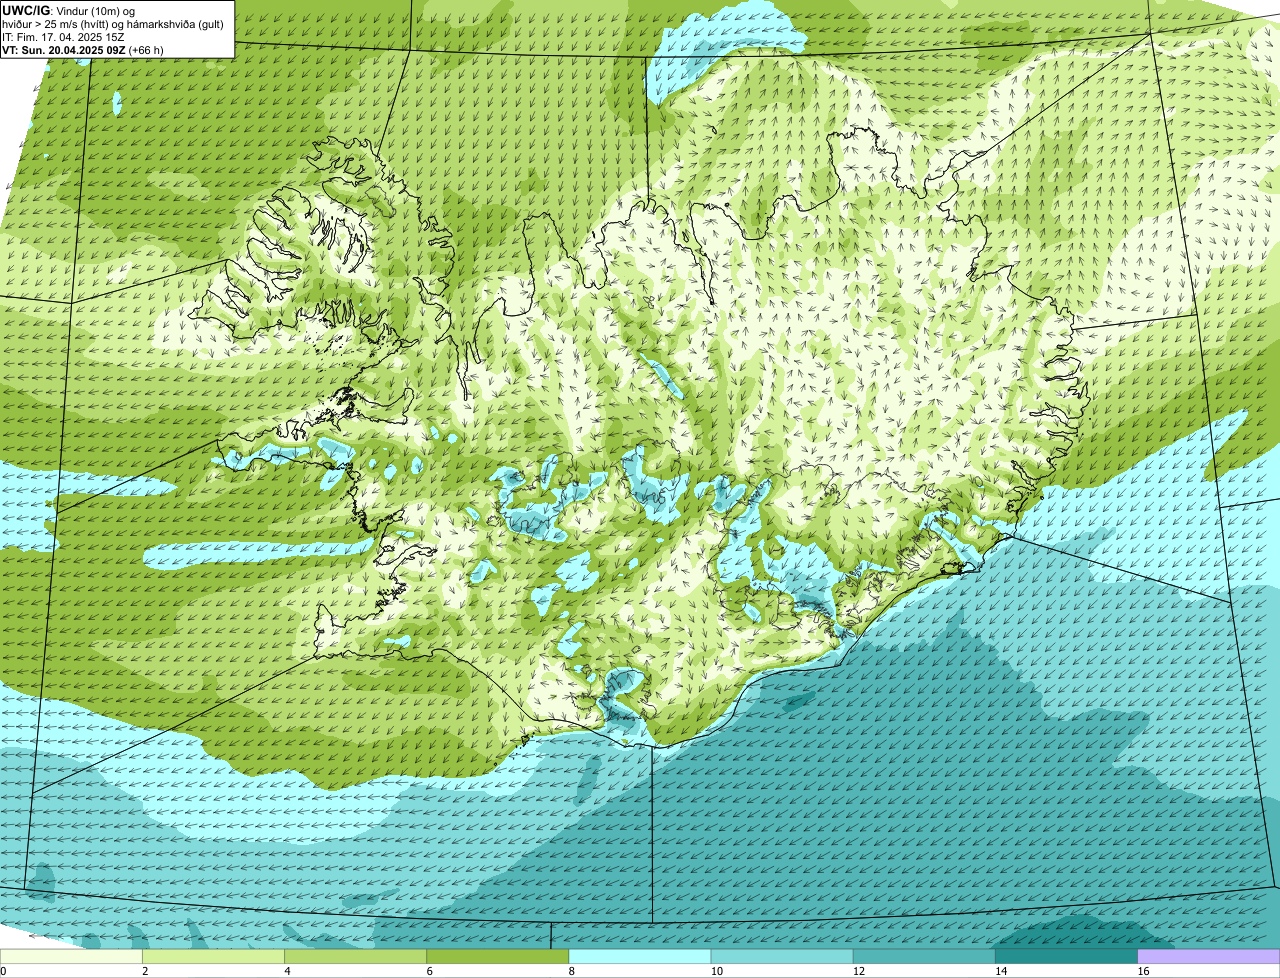Click the medium green 4–6 m/s legend swatch

355,956
